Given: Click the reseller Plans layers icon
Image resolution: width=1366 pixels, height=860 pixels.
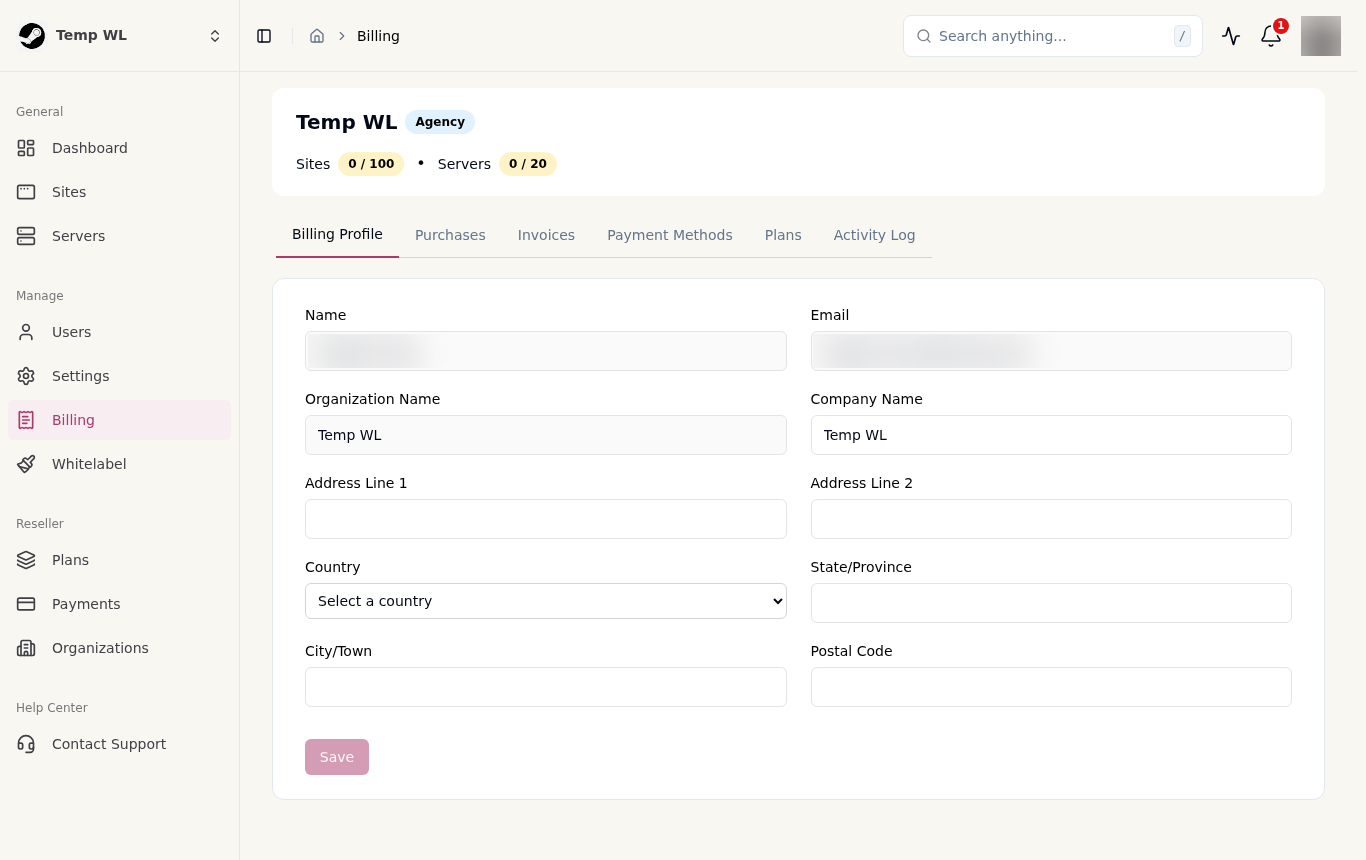Looking at the screenshot, I should [x=26, y=560].
